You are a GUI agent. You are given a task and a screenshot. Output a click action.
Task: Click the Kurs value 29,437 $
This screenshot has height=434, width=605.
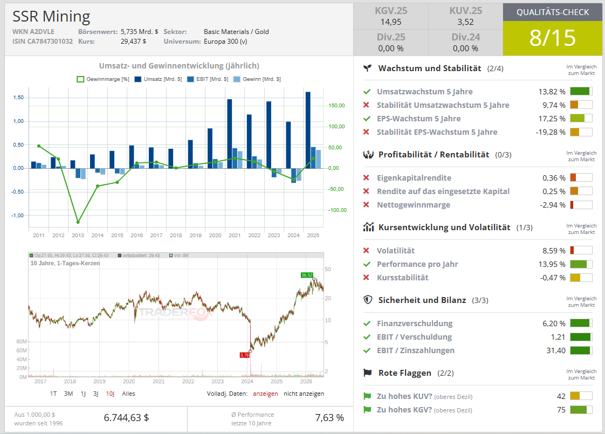pyautogui.click(x=133, y=41)
